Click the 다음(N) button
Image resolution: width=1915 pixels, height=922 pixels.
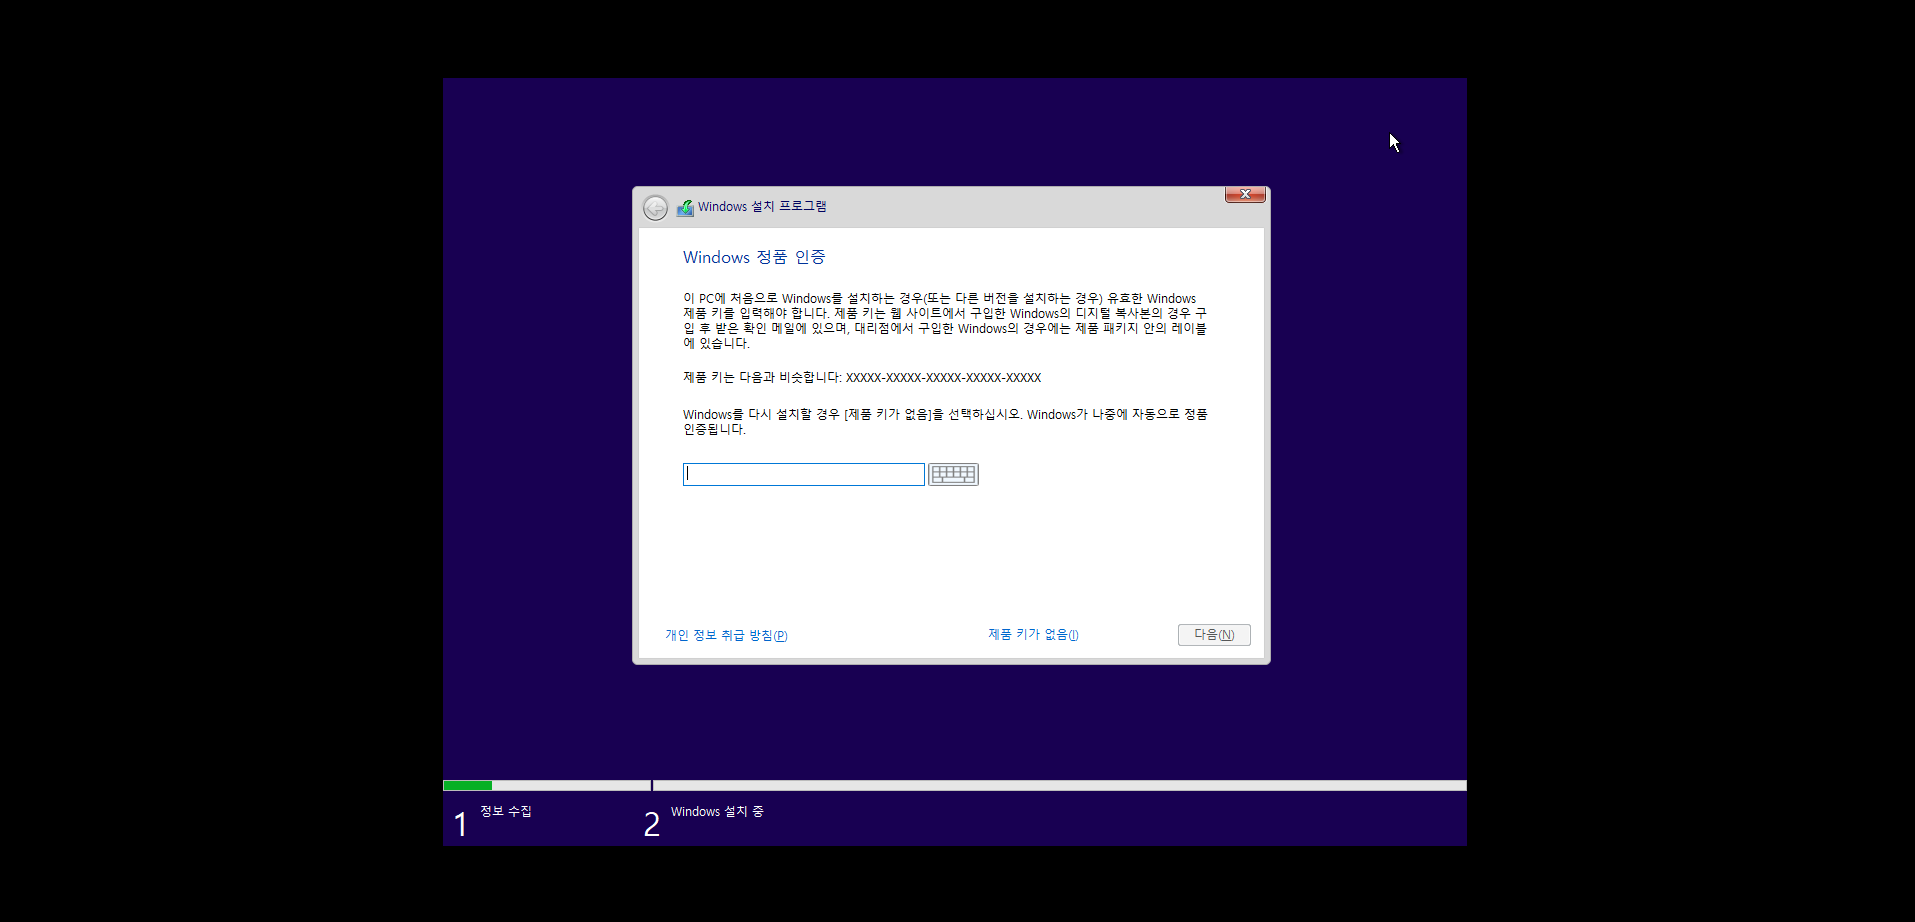coord(1214,635)
